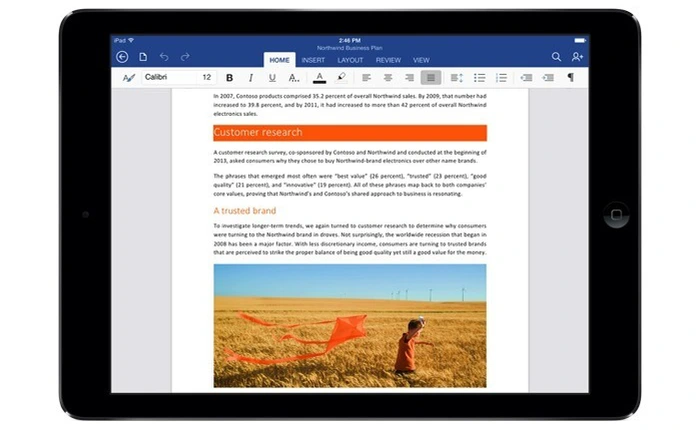This screenshot has height=430, width=700.
Task: Open the Styles brush icon
Action: click(x=129, y=78)
